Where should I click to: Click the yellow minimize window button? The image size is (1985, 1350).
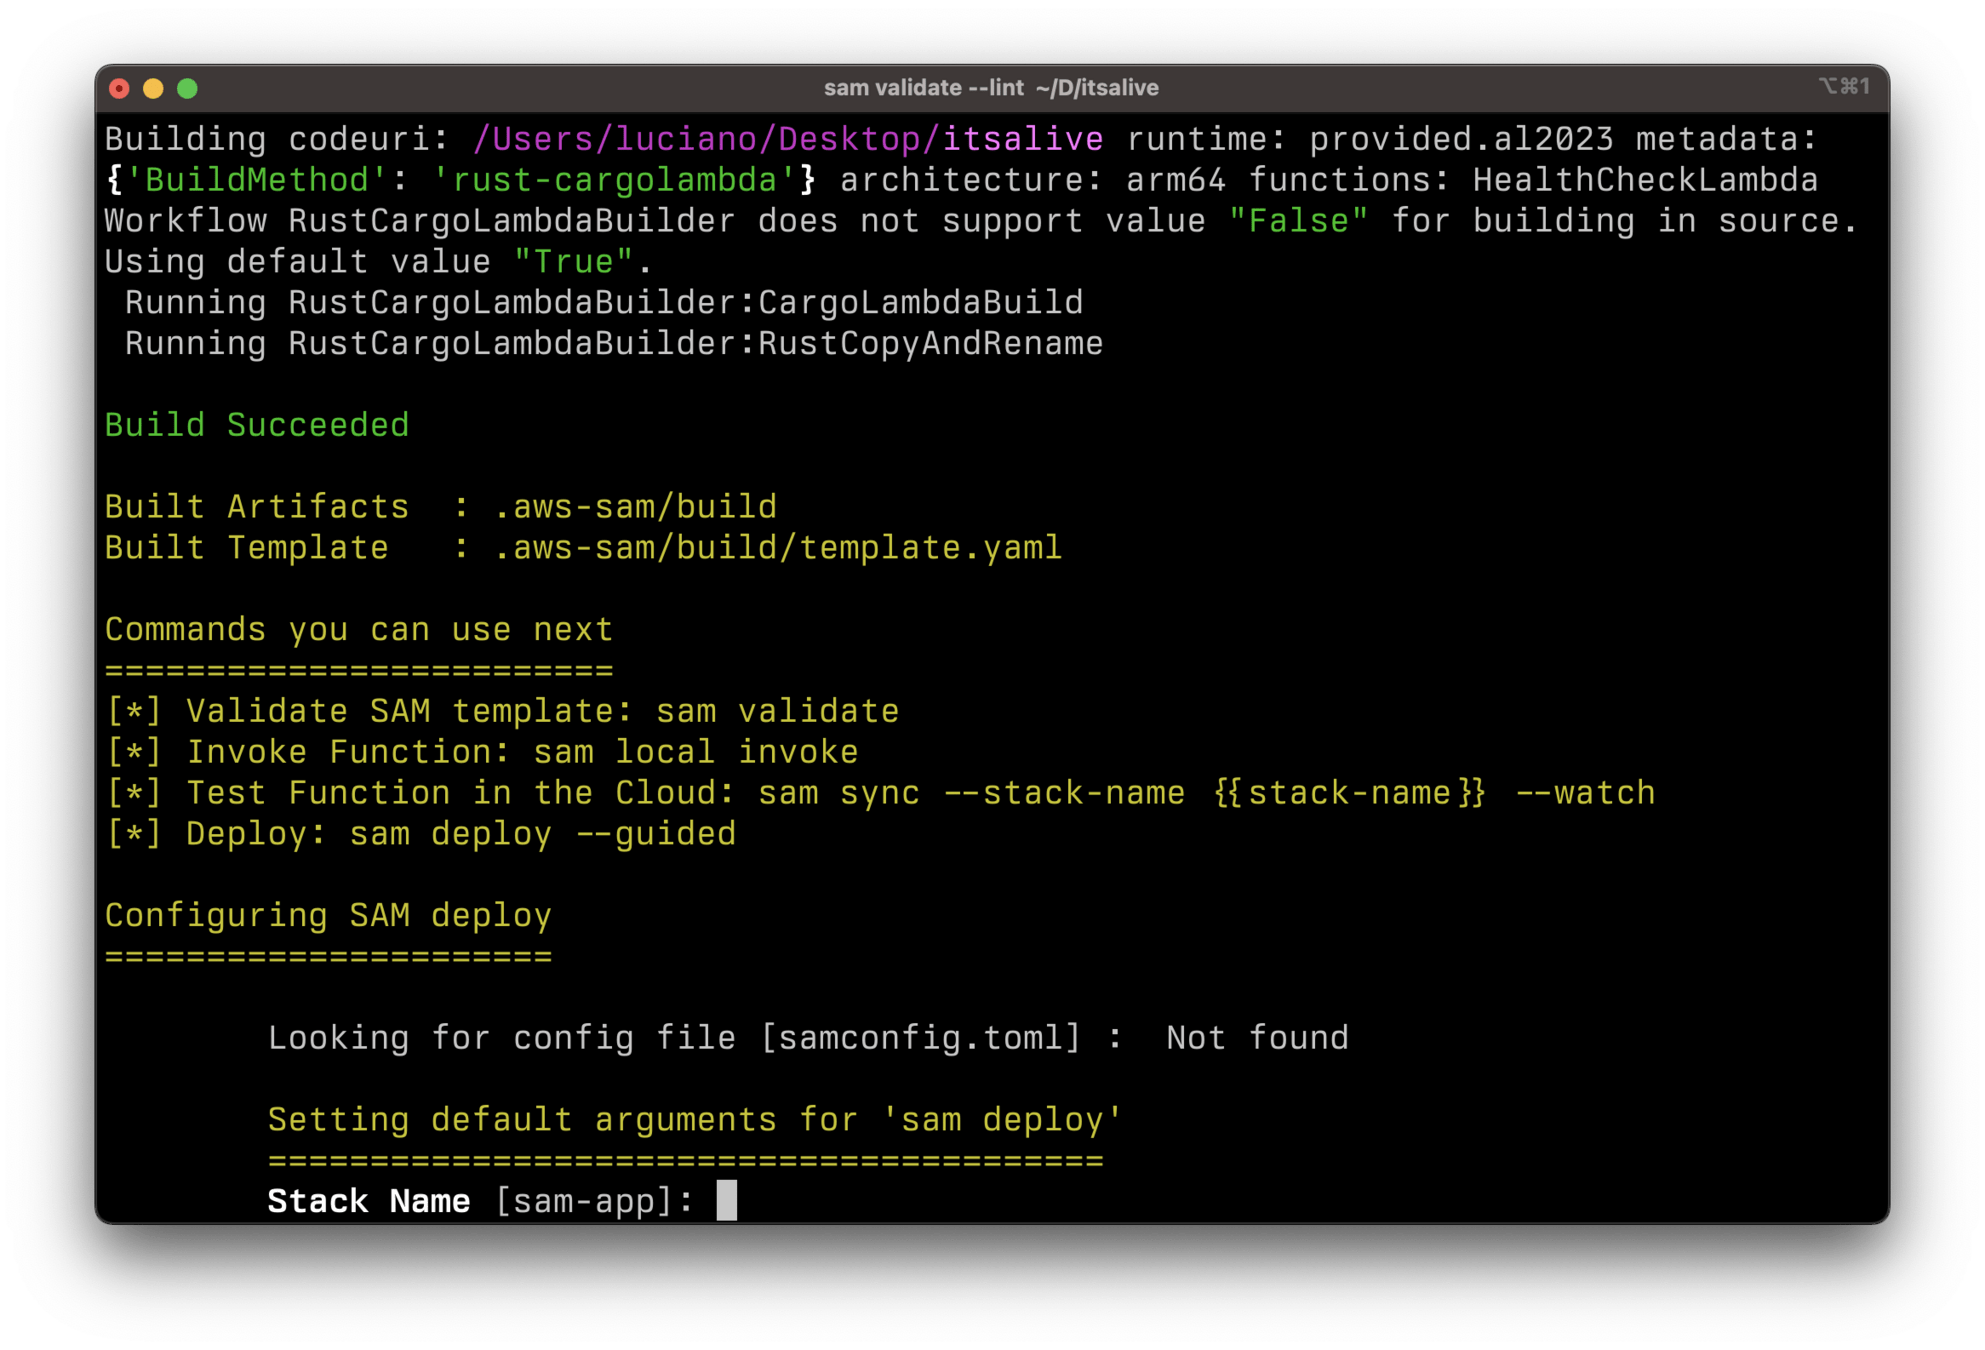tap(153, 89)
